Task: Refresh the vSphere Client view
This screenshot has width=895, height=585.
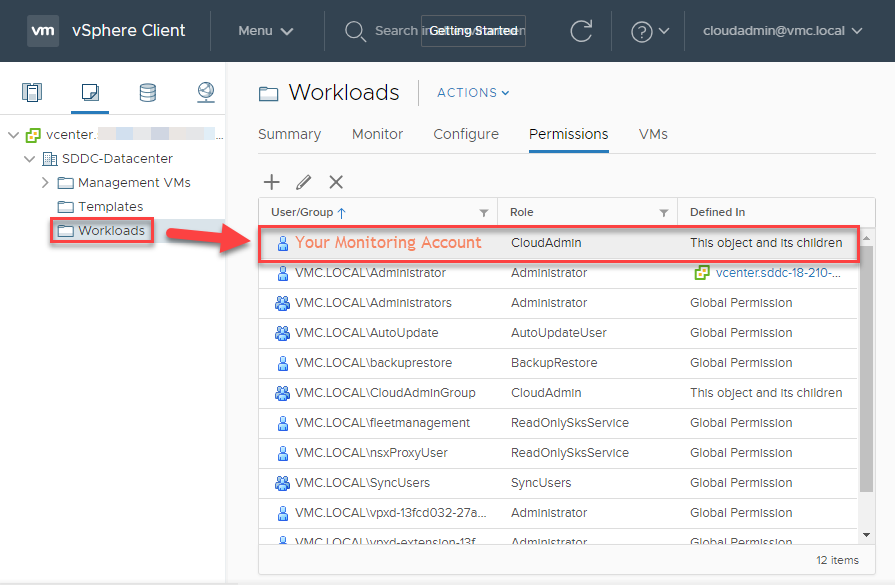Action: 581,31
